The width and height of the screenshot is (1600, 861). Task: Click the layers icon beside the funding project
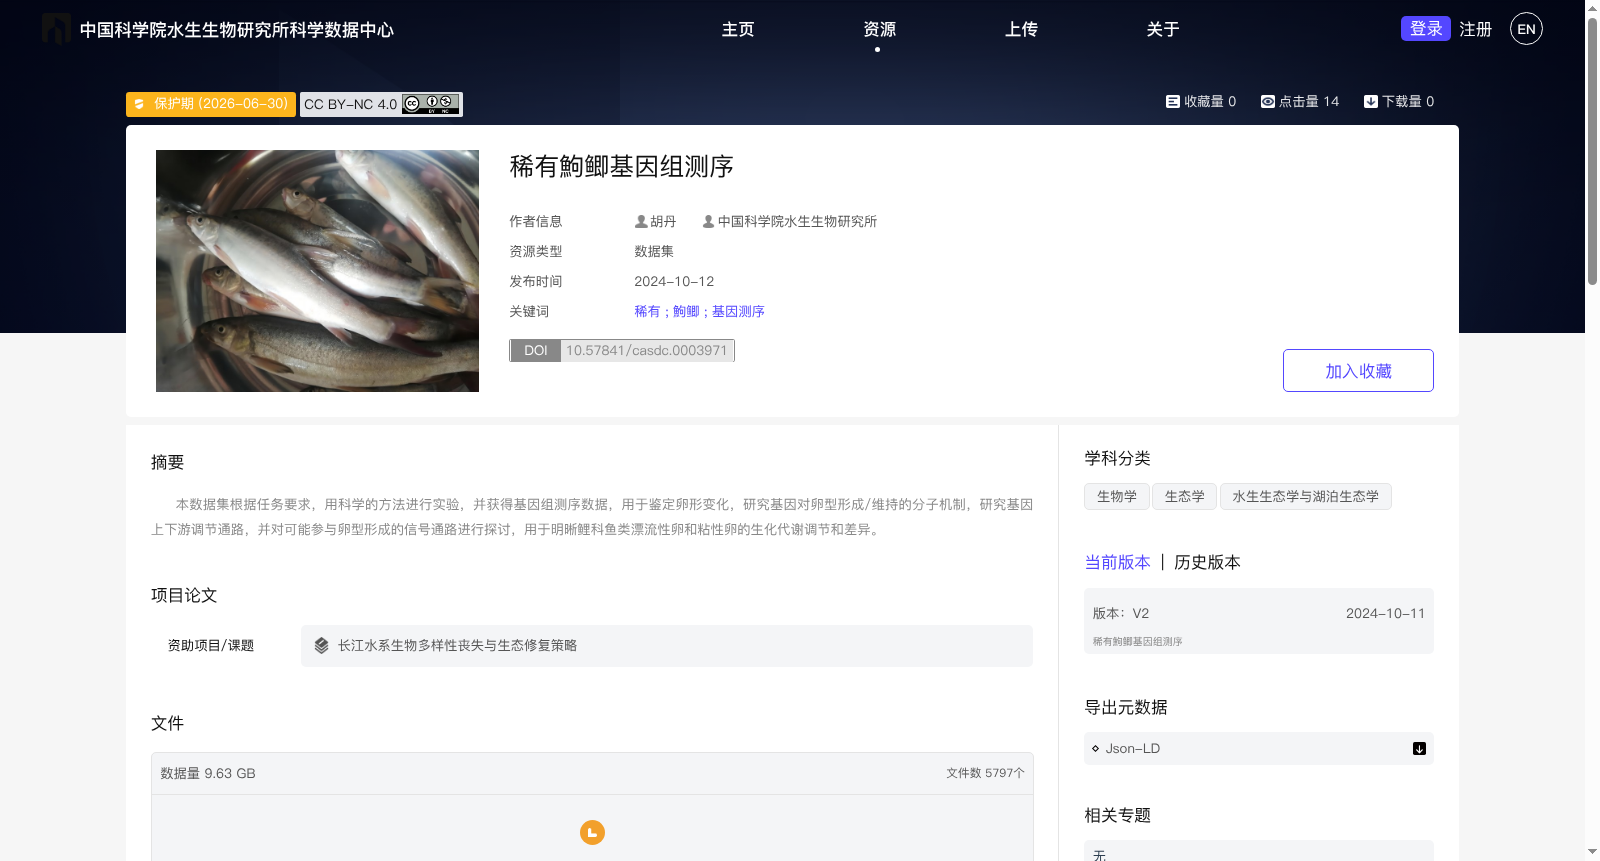click(x=321, y=646)
